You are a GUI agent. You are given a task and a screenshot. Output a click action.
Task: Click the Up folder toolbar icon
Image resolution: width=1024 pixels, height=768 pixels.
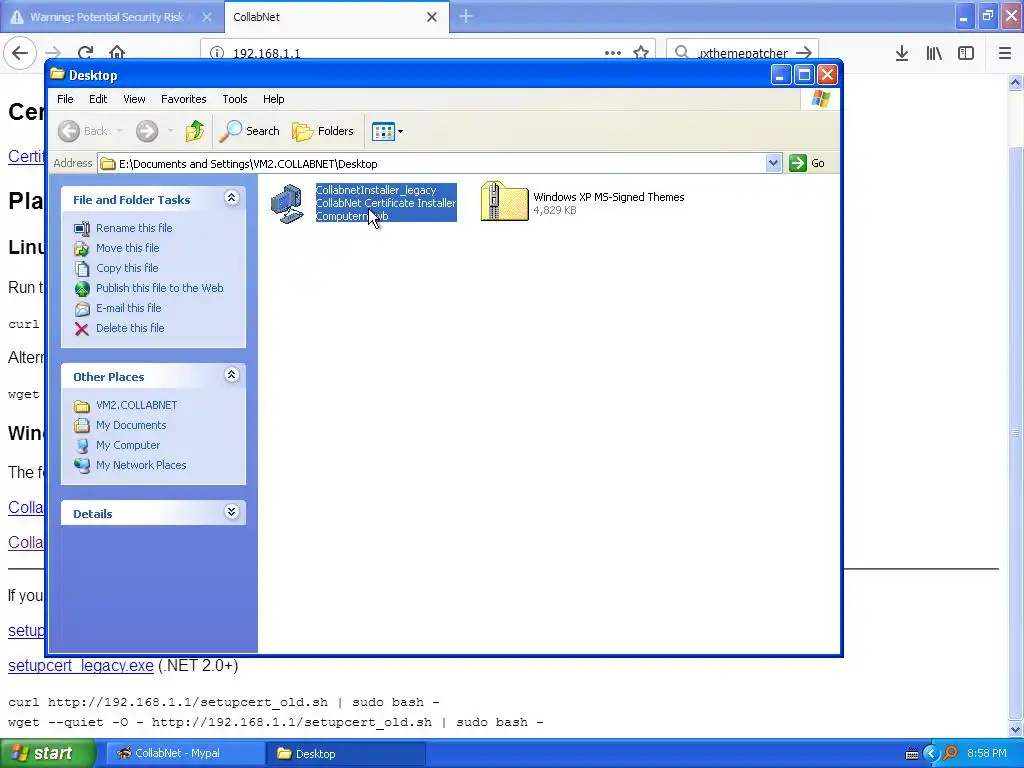(195, 131)
